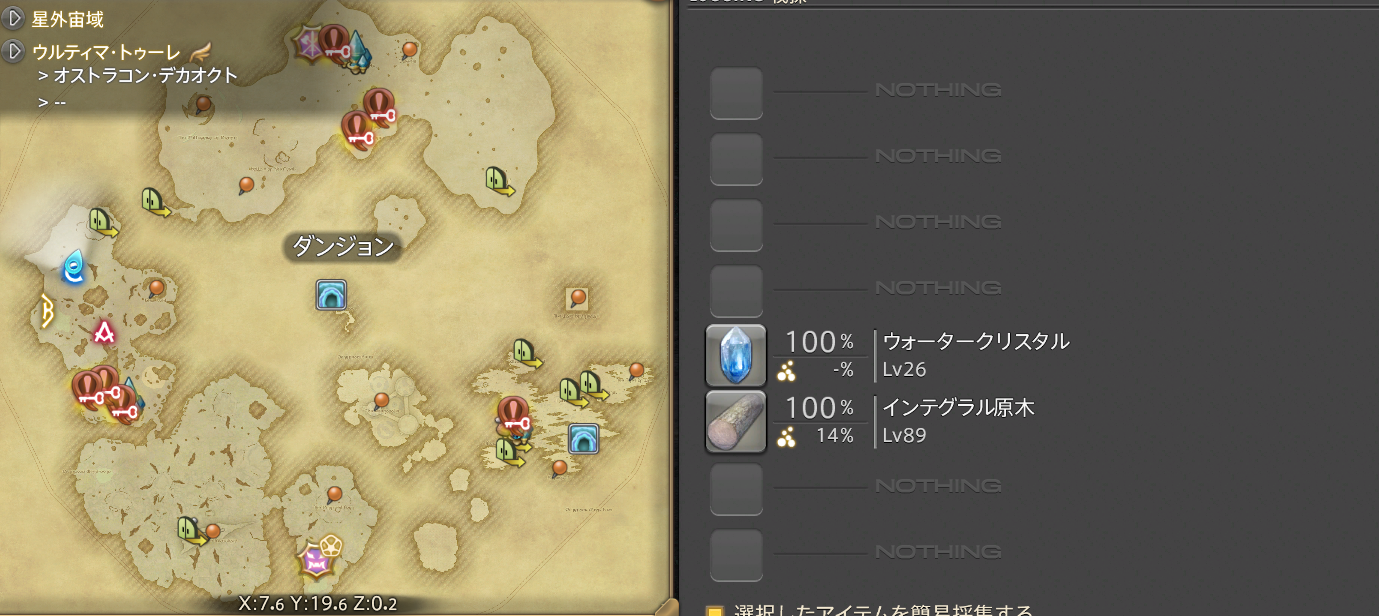Open the ウルティマ・トゥーレ area selector arrow
Viewport: 1379px width, 616px height.
(x=14, y=50)
